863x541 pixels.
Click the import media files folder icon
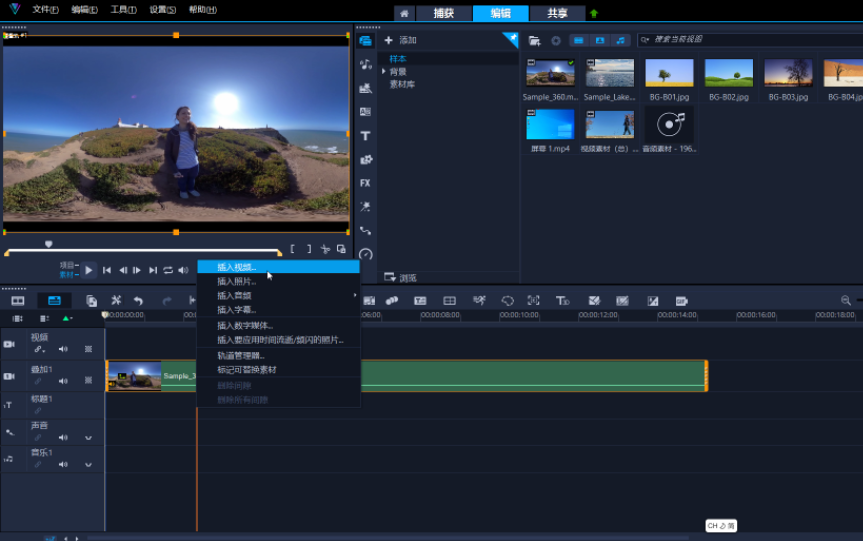tap(535, 40)
